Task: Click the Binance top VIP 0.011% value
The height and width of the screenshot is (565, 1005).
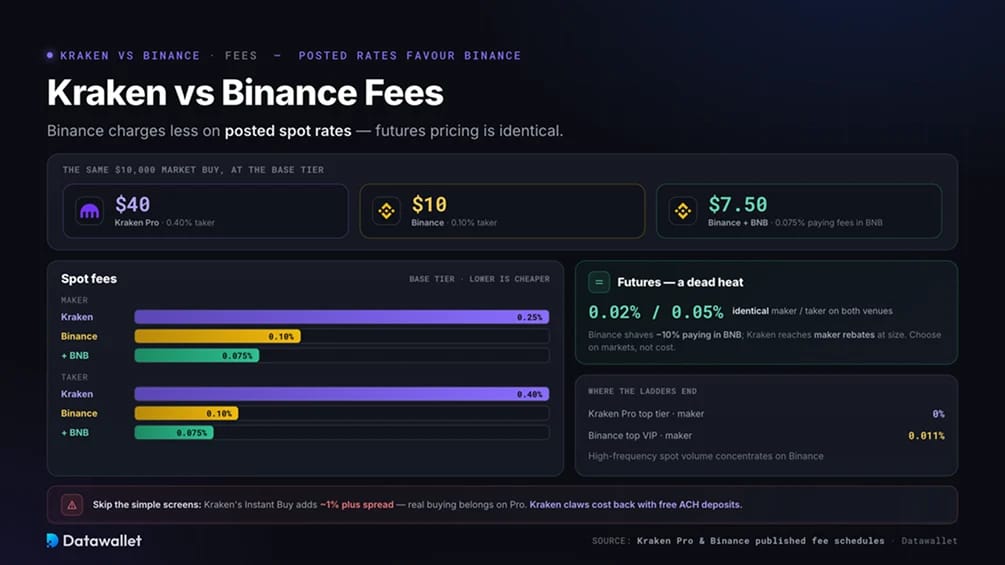Action: [926, 436]
